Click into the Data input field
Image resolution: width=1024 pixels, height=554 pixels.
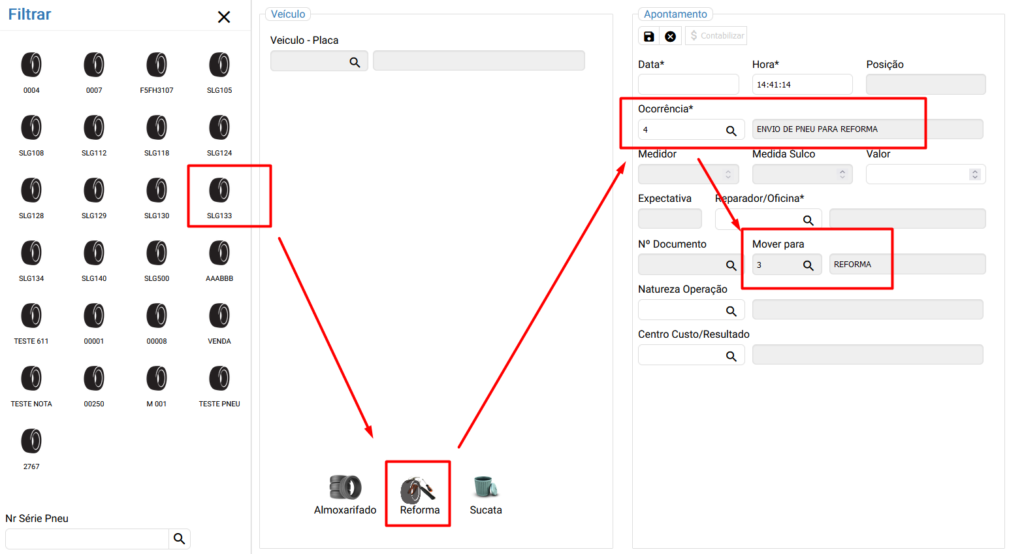(688, 85)
